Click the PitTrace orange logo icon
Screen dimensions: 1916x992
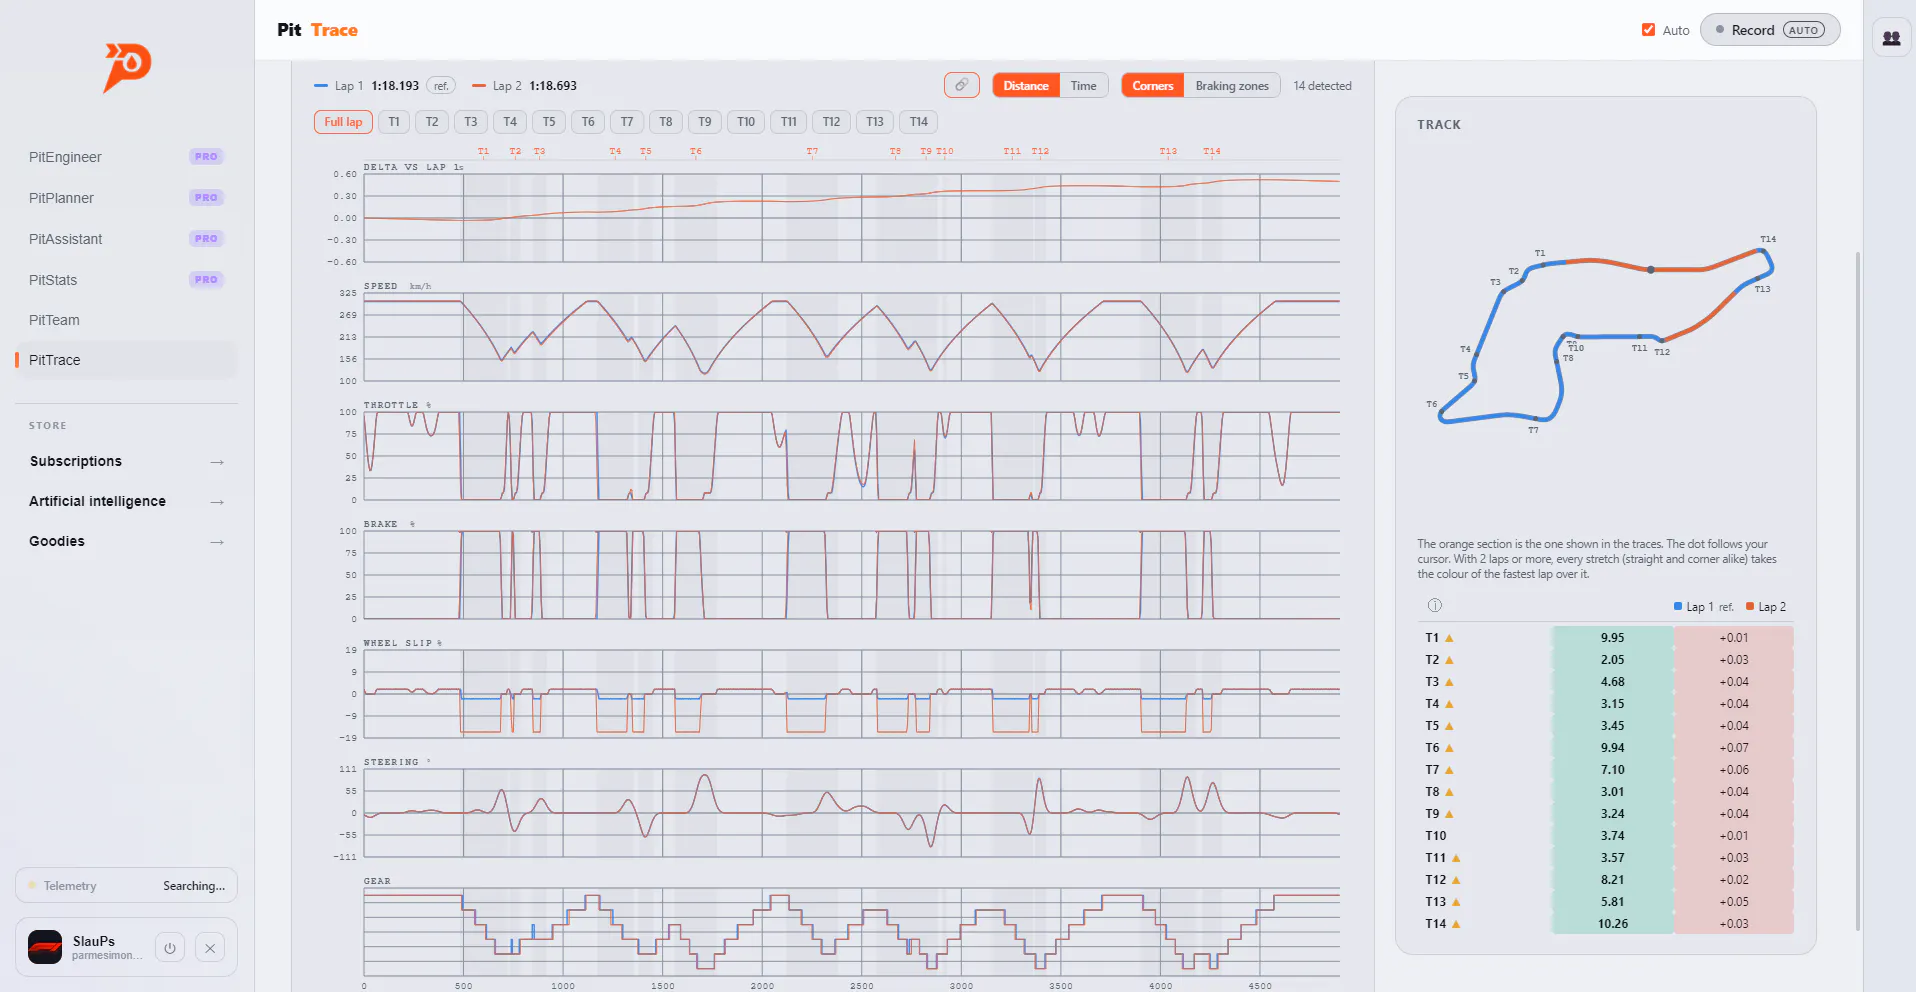pyautogui.click(x=127, y=67)
